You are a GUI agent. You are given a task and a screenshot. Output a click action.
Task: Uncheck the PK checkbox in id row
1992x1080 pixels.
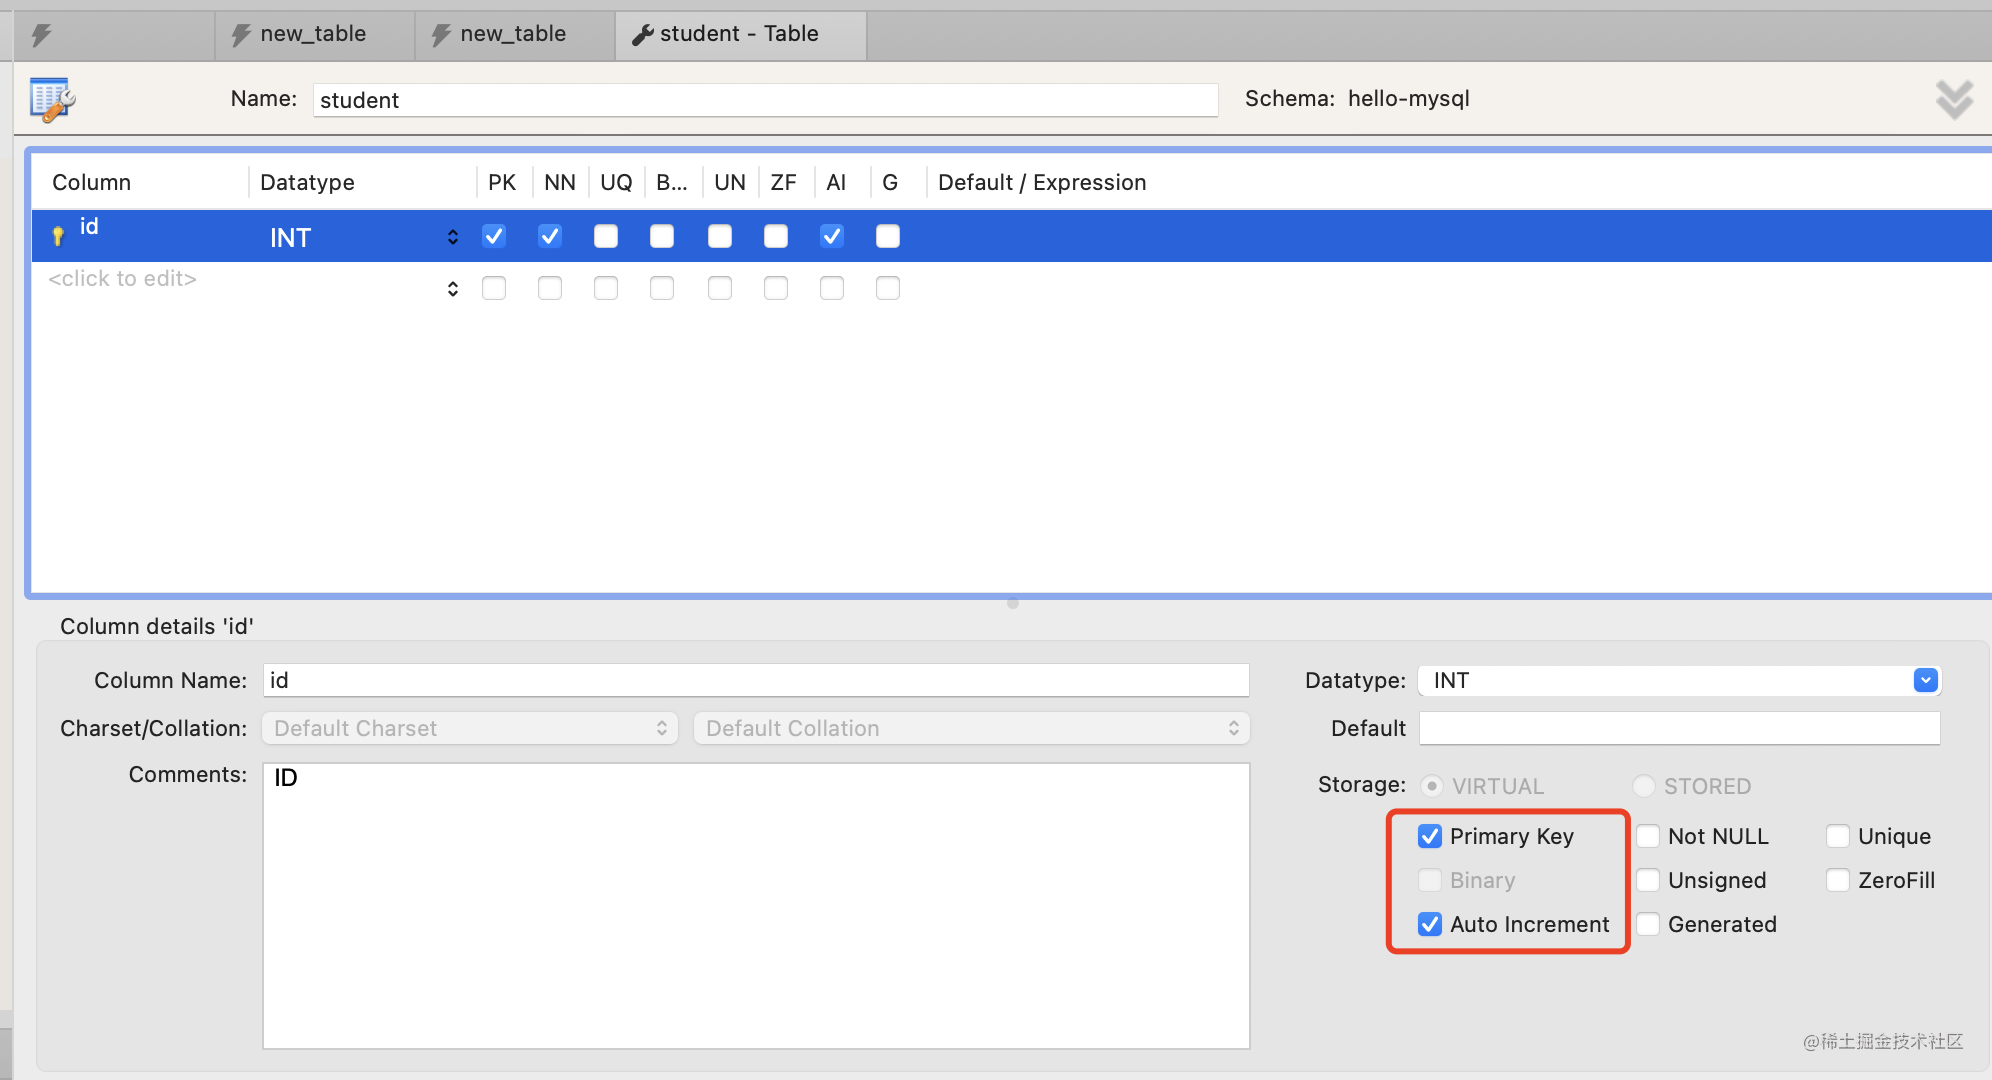pyautogui.click(x=494, y=236)
